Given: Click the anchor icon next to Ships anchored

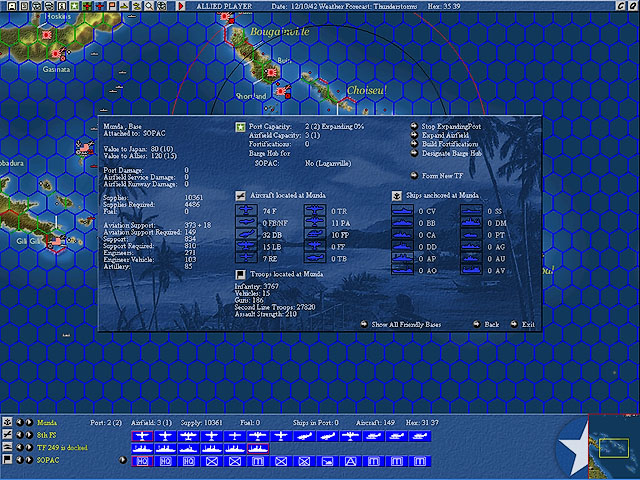Looking at the screenshot, I should tap(396, 196).
